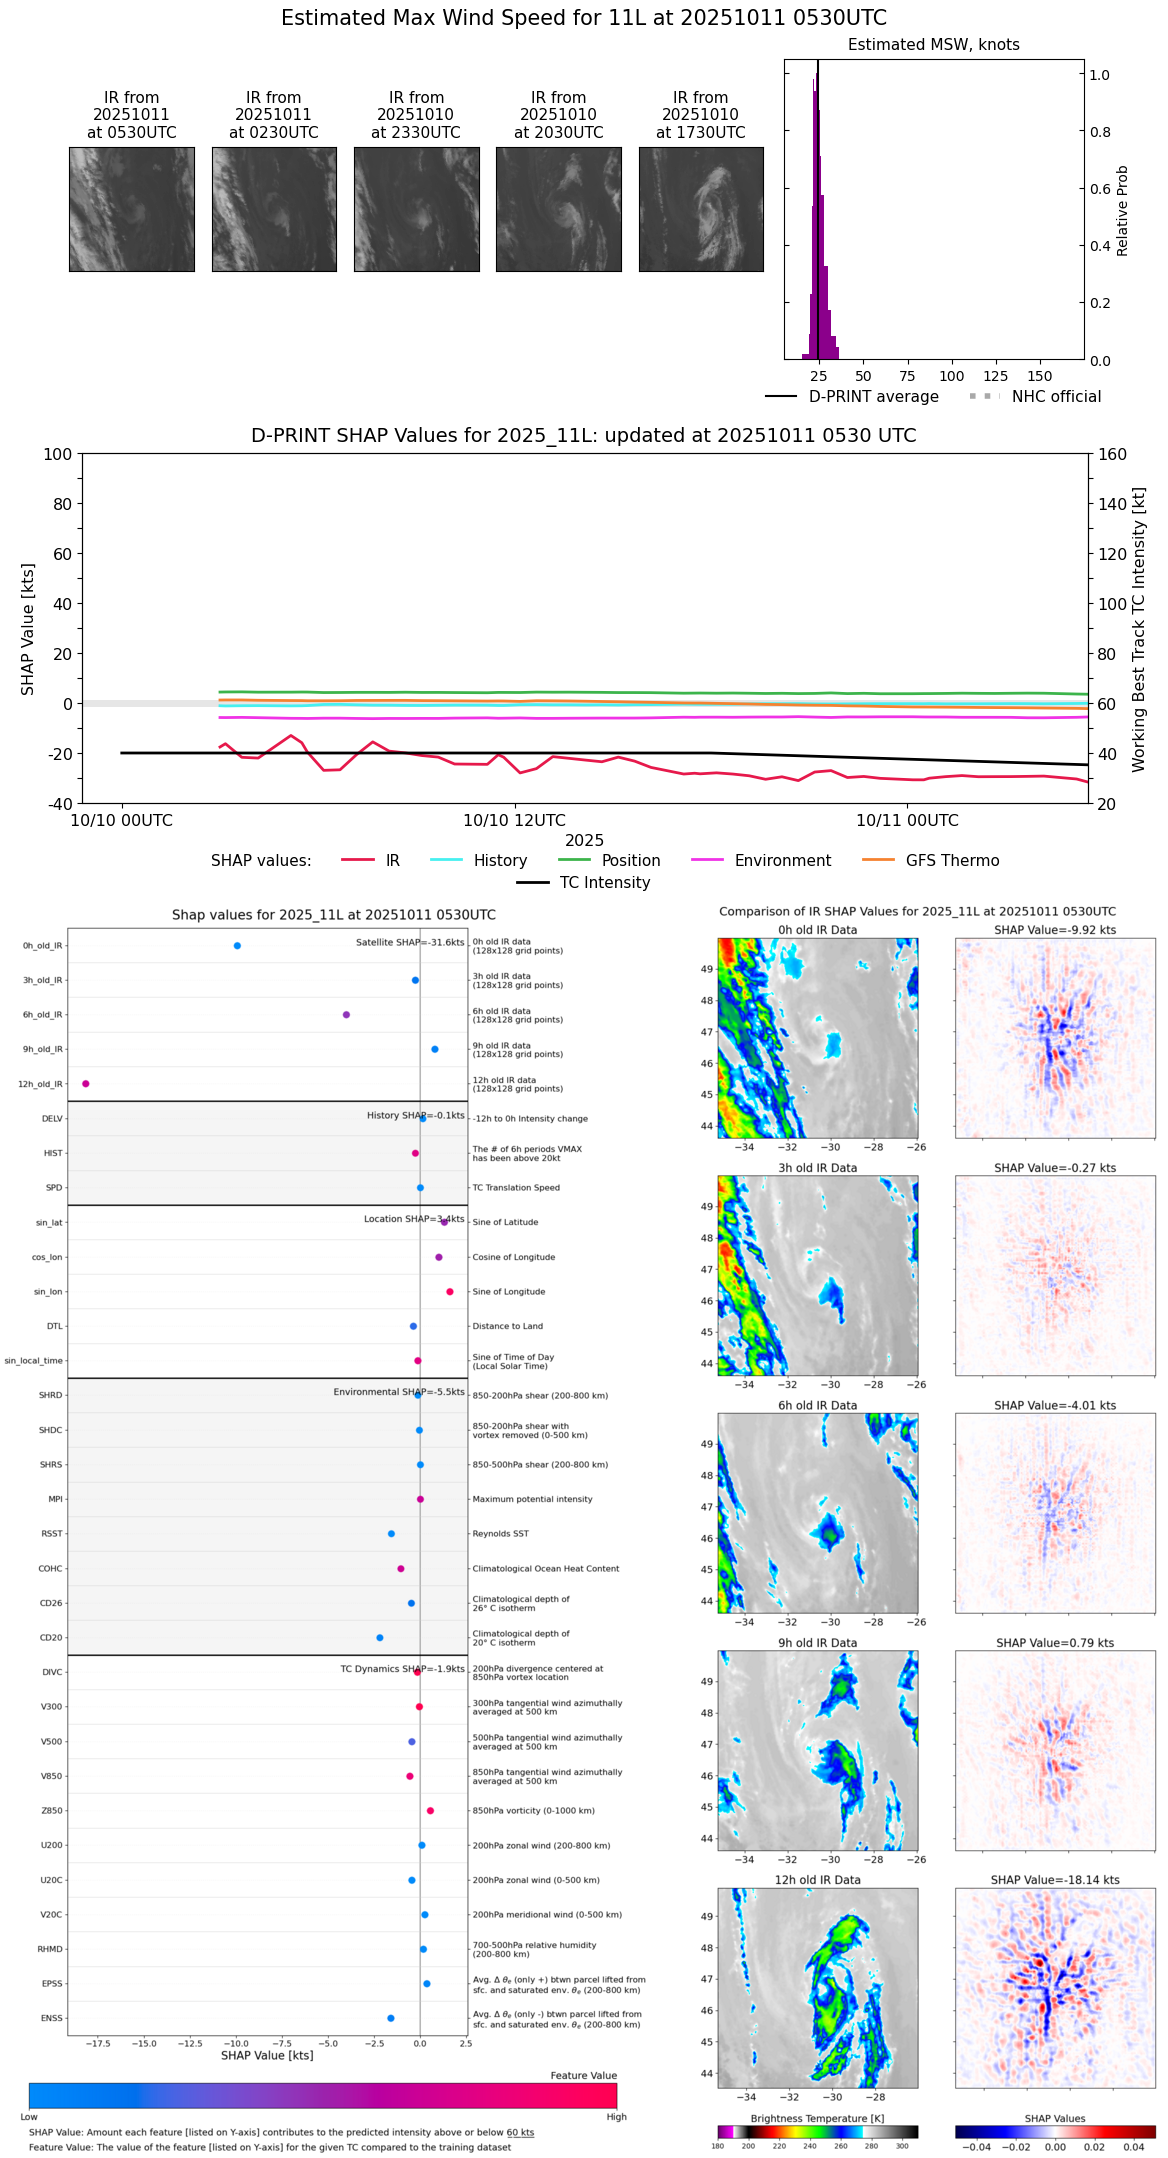Viewport: 1168px width, 2158px height.
Task: Click the 6h_old_IR purple data point
Action: pos(346,1014)
